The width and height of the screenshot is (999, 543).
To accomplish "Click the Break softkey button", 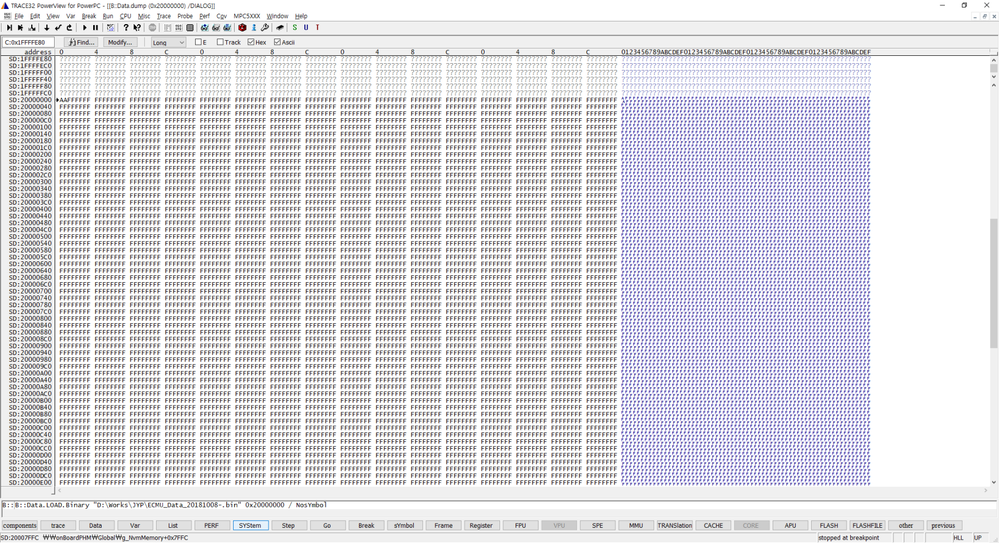I will pos(366,526).
